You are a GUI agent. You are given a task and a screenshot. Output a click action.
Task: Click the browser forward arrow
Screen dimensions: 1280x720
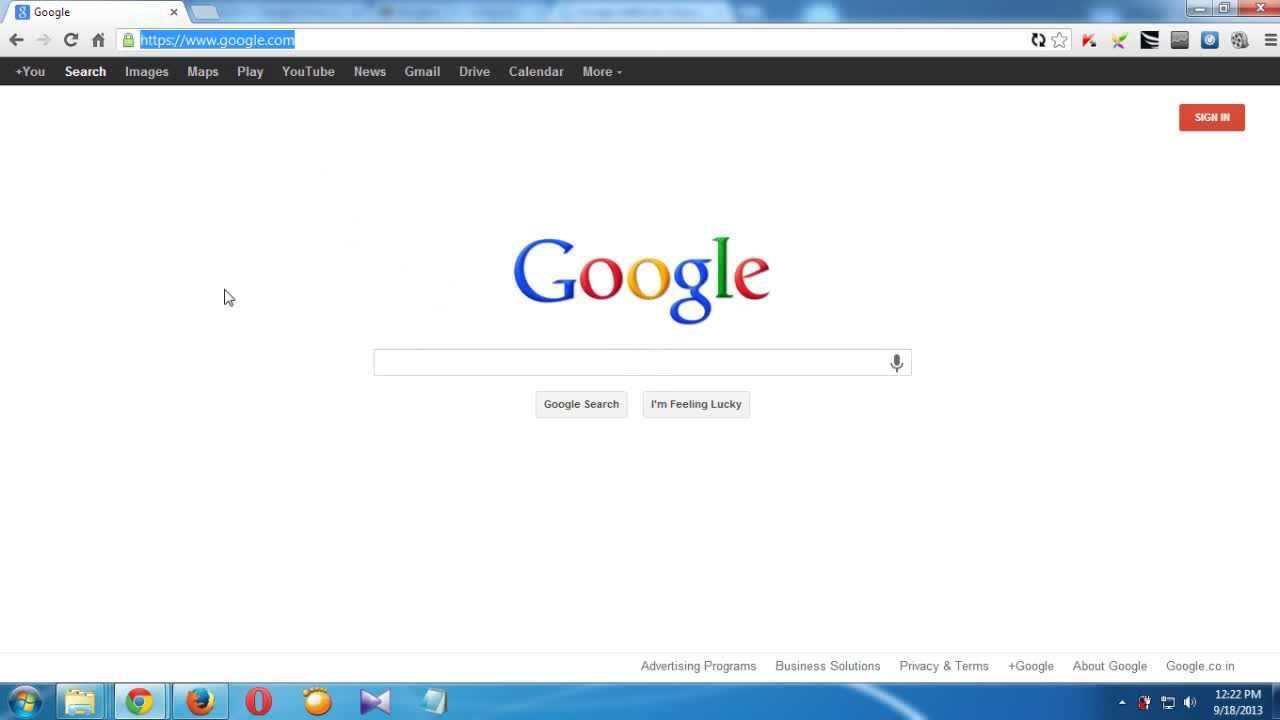[x=43, y=40]
